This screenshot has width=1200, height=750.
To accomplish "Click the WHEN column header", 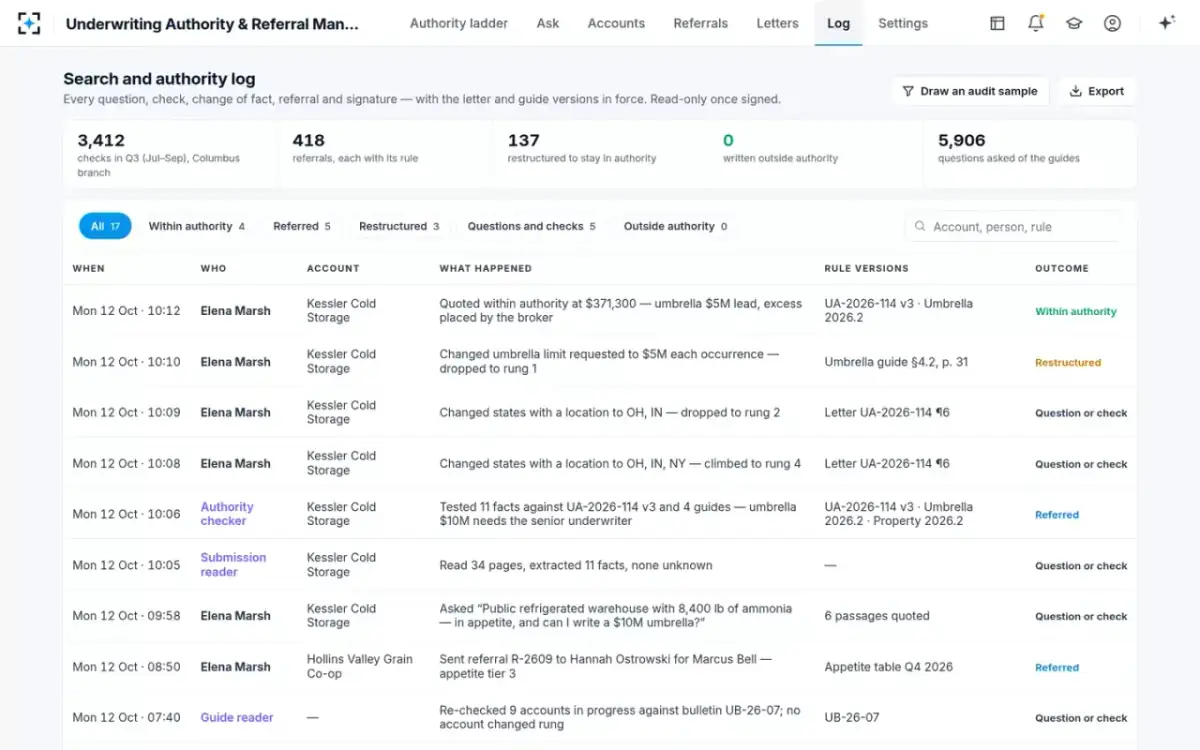I will pos(88,268).
